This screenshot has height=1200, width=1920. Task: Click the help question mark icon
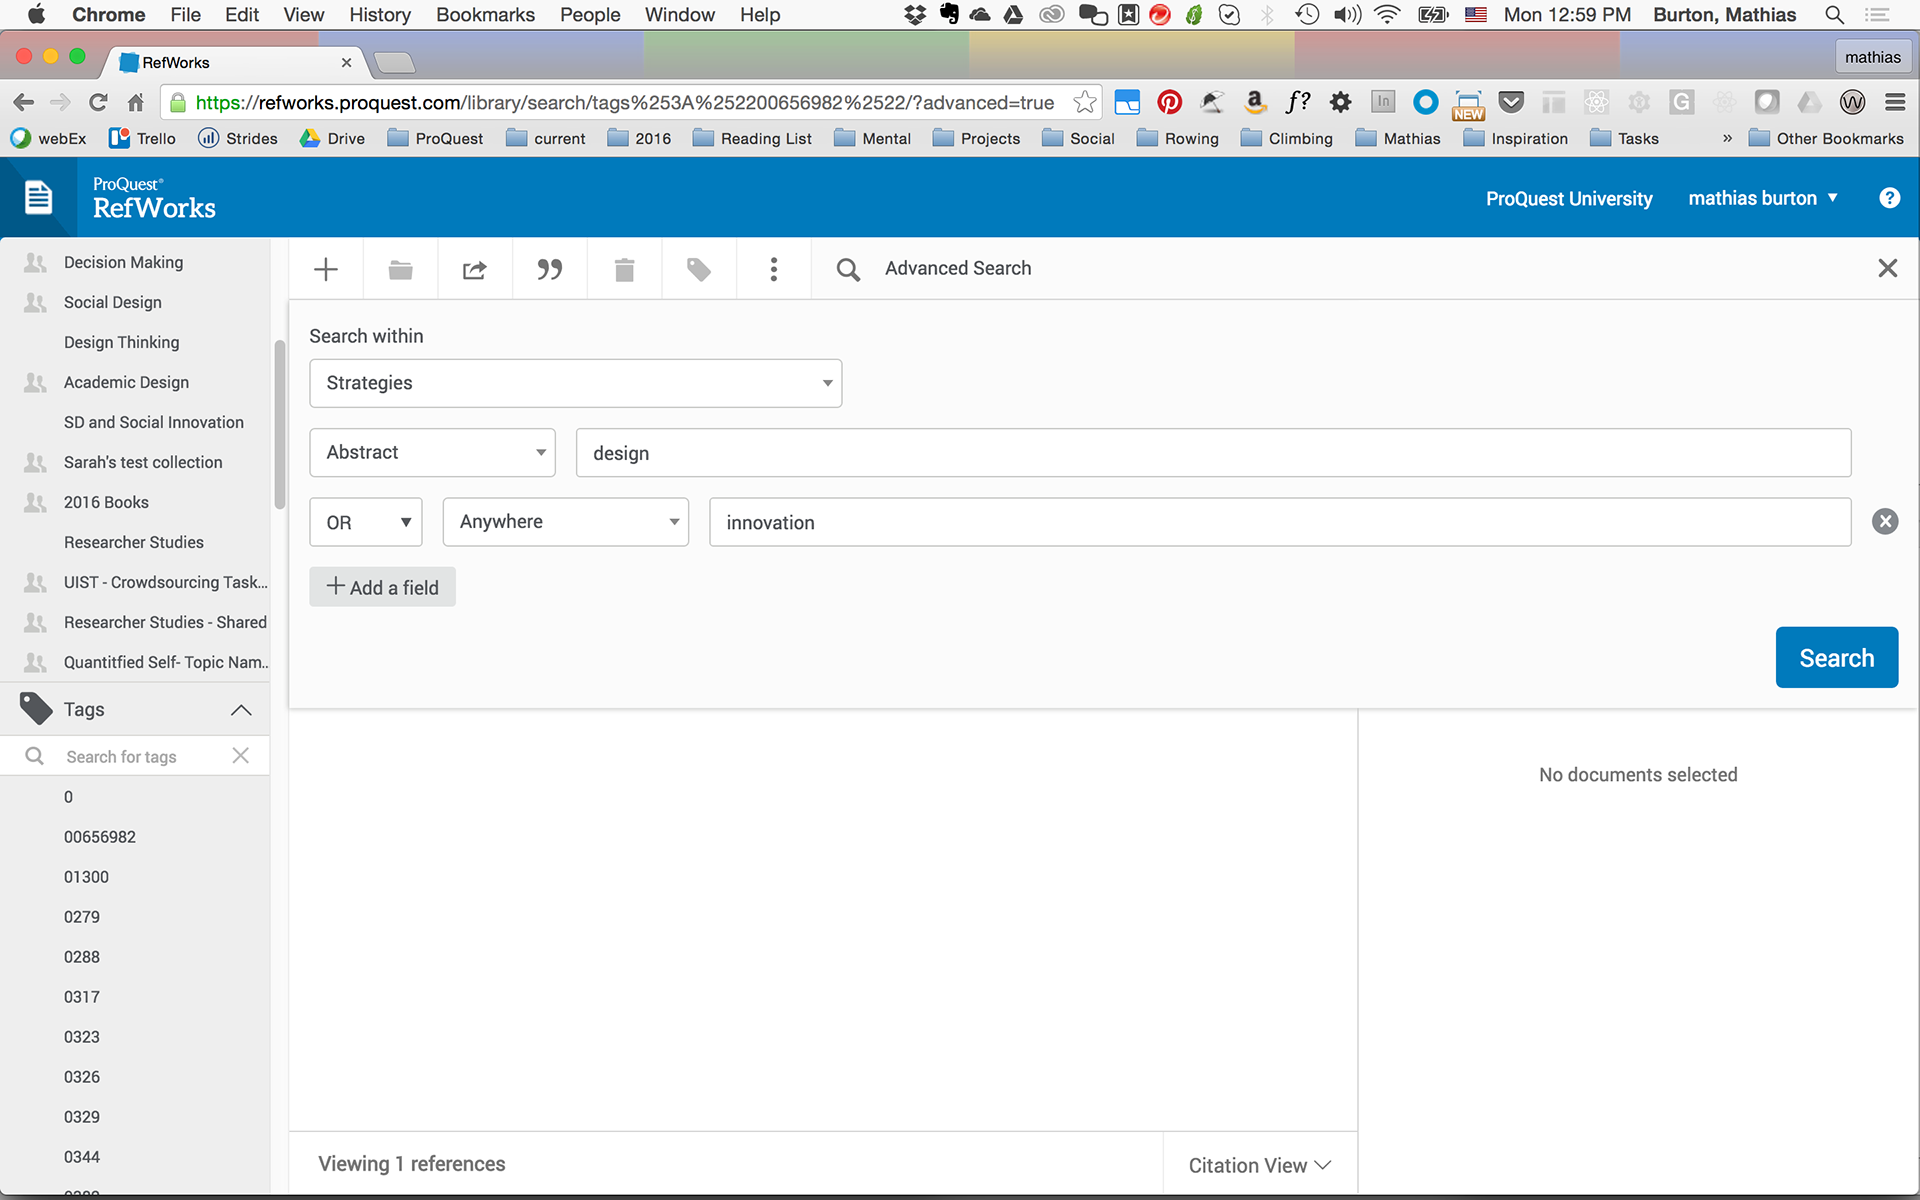(x=1889, y=198)
